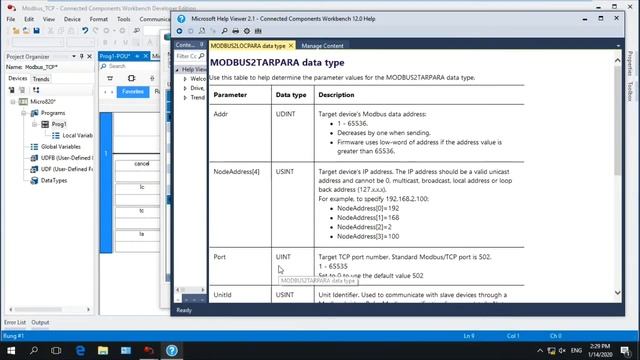This screenshot has width=640, height=360.
Task: Click Open project icon in Workbench toolbar
Action: [x=26, y=31]
